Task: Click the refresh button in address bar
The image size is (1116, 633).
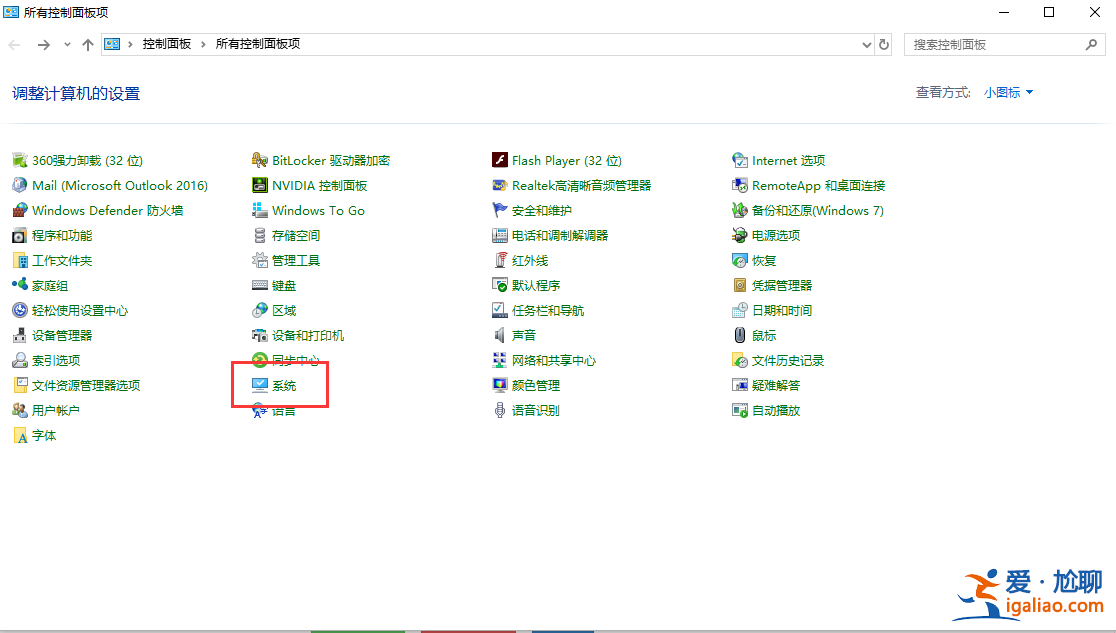Action: point(882,44)
